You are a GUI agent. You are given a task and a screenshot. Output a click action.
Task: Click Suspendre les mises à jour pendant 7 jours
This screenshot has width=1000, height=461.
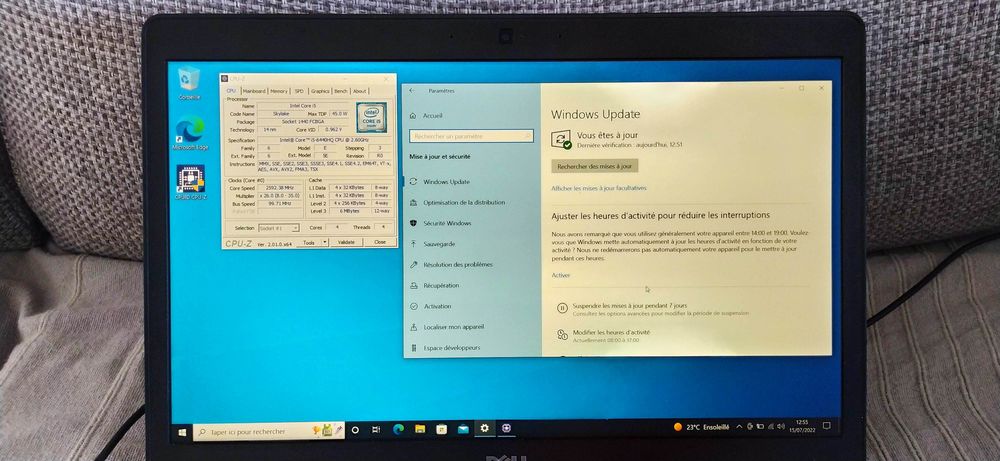point(629,305)
